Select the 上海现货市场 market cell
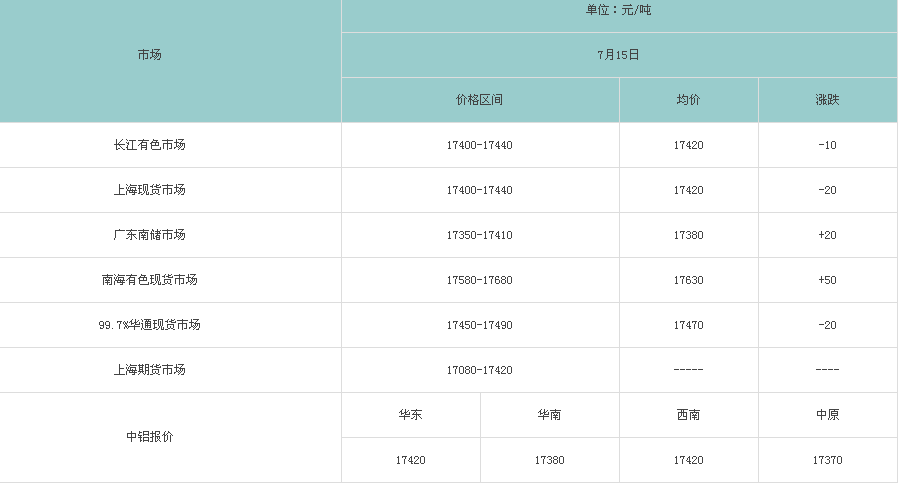 point(149,190)
